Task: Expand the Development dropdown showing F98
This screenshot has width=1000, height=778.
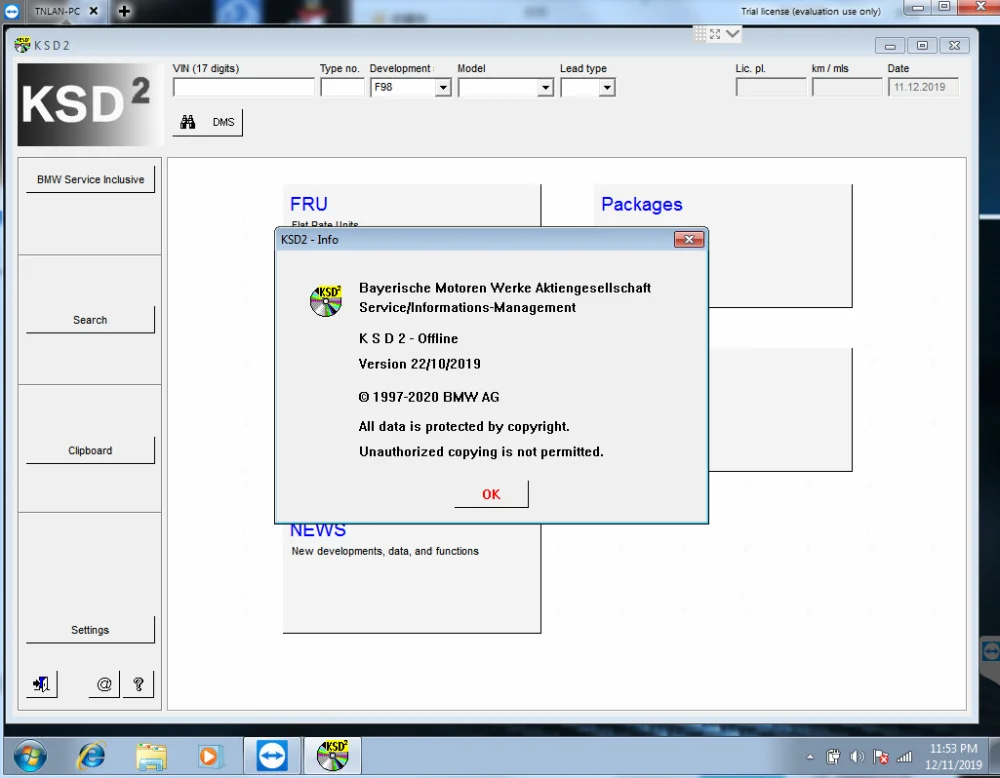Action: tap(443, 87)
